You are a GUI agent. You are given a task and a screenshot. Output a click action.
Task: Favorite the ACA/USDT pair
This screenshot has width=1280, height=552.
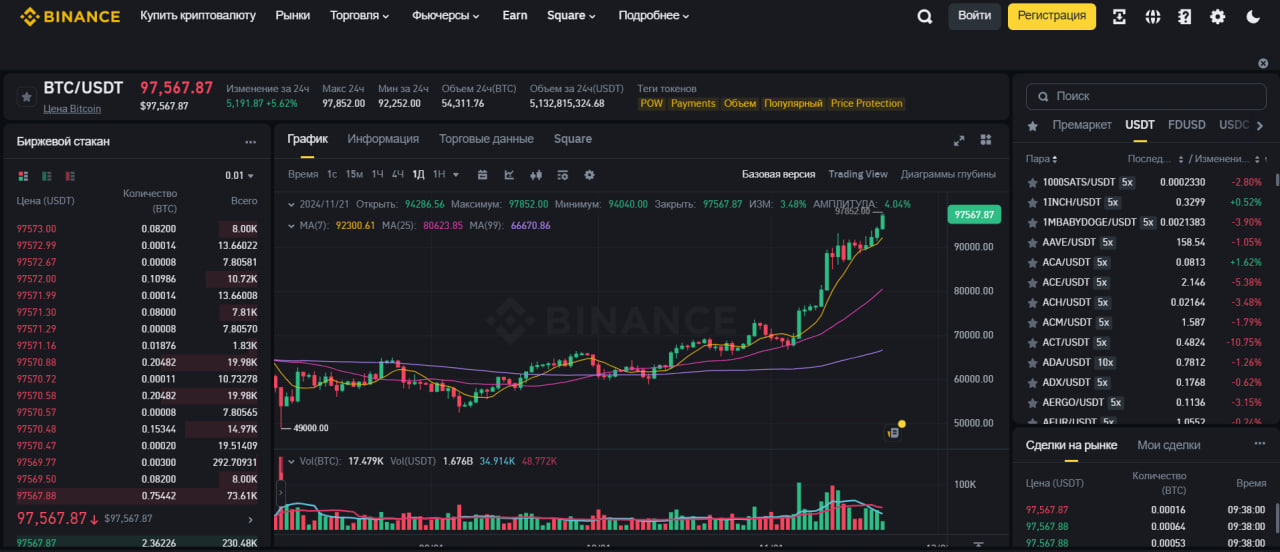[1033, 262]
